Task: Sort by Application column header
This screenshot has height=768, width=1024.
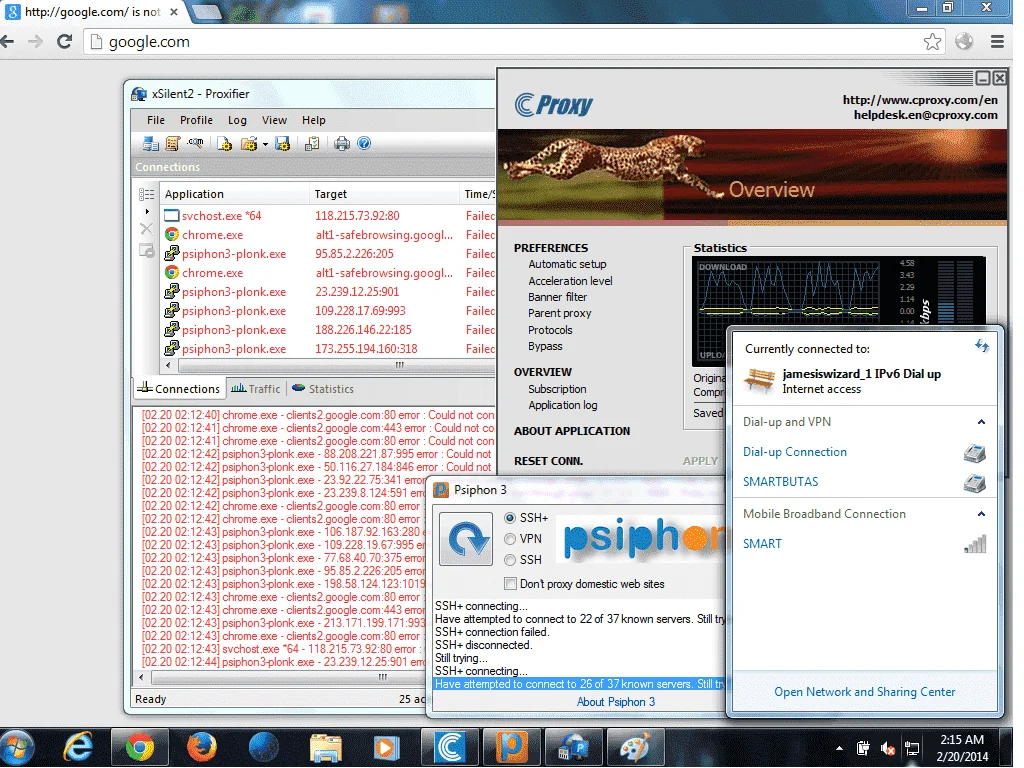Action: 234,194
